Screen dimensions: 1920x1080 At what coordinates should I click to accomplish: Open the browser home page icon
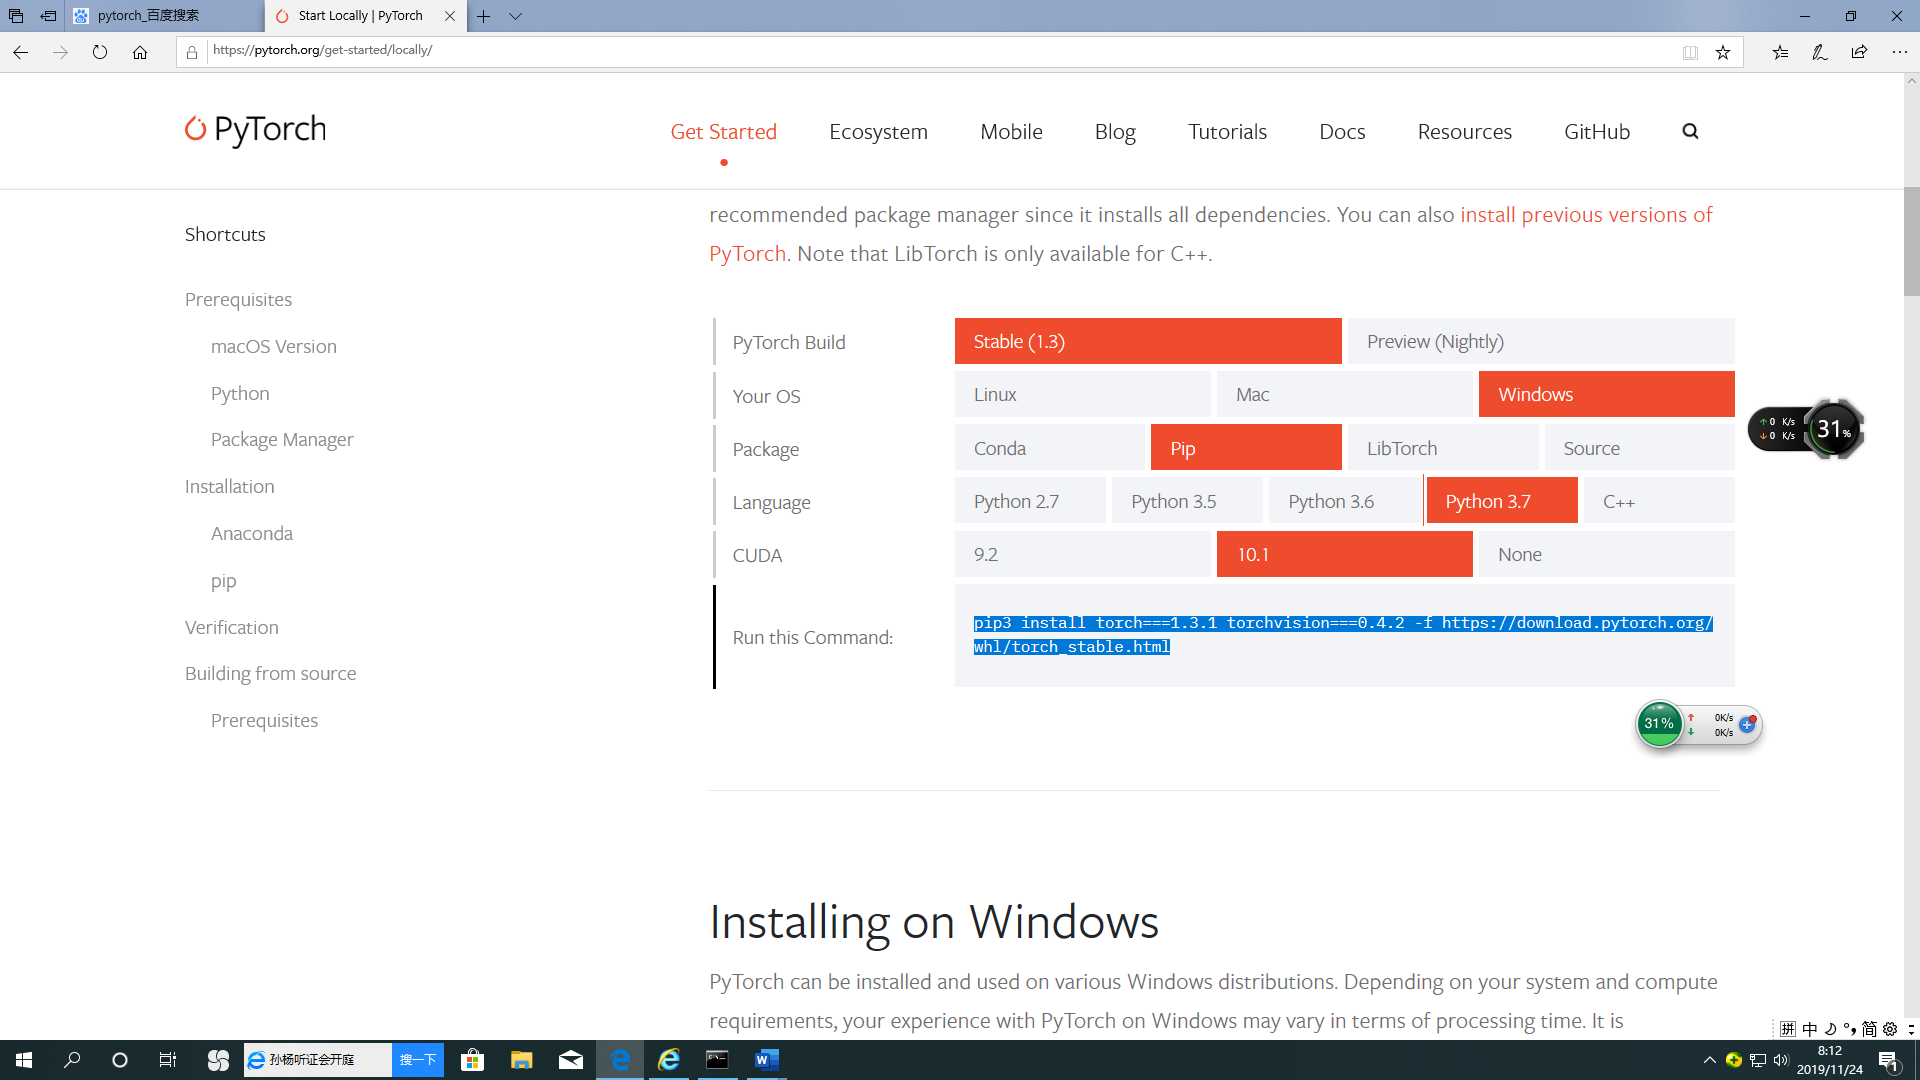140,52
